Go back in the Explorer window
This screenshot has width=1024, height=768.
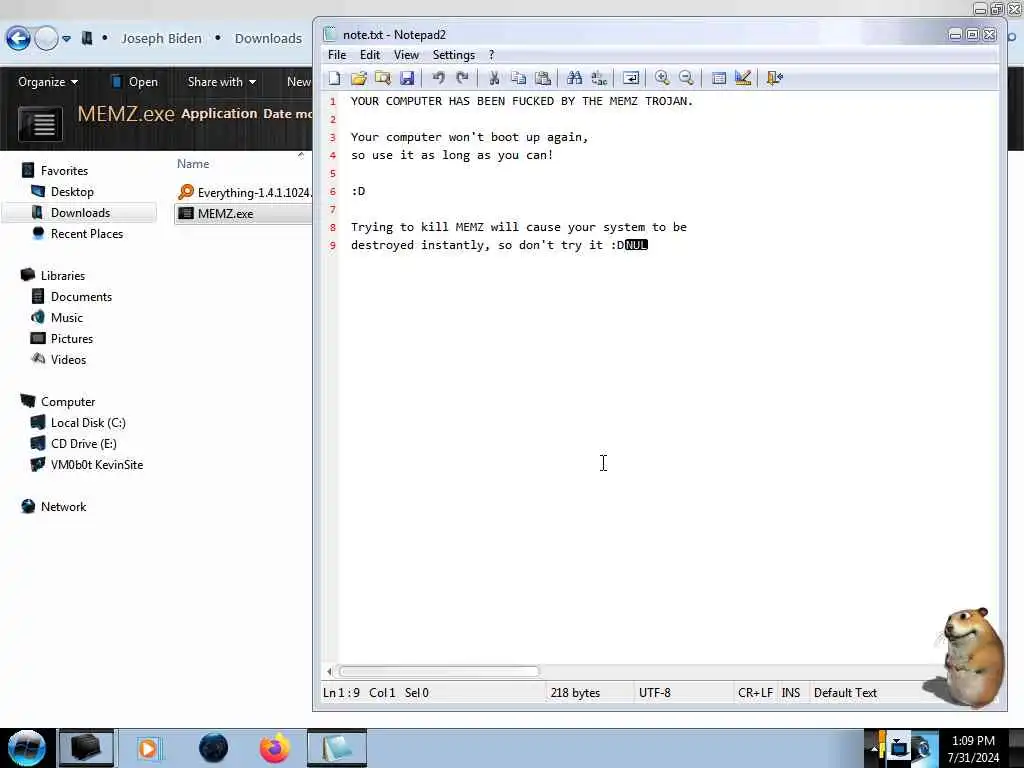coord(18,39)
